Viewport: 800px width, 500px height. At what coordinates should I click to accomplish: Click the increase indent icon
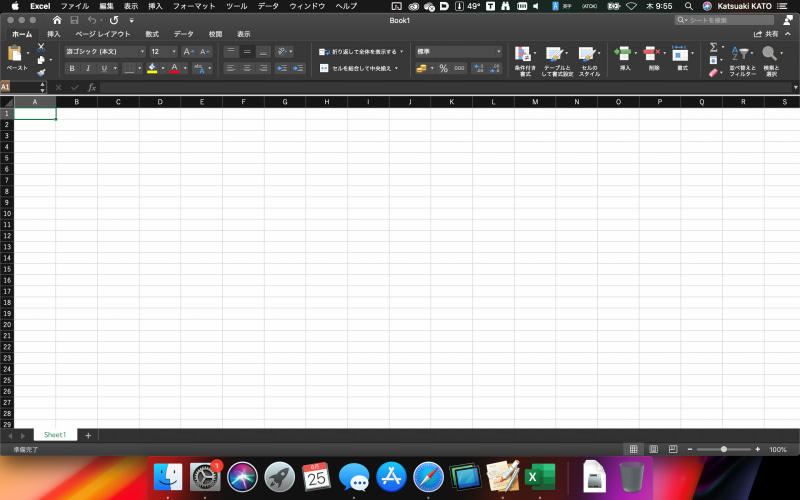298,68
